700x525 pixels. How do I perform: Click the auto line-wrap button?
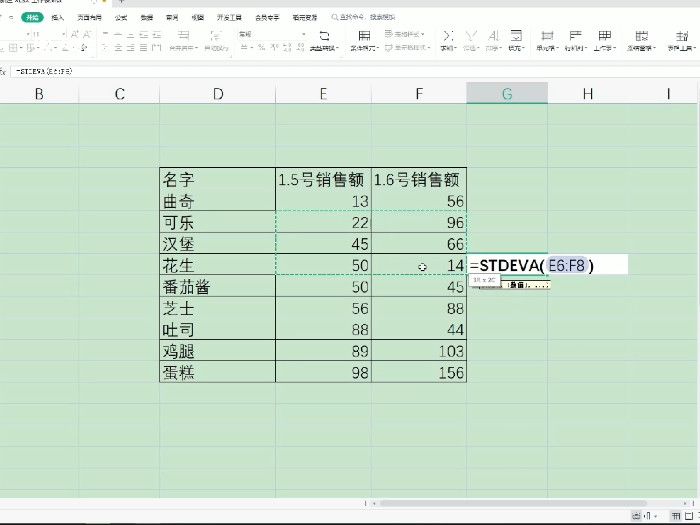[x=217, y=41]
